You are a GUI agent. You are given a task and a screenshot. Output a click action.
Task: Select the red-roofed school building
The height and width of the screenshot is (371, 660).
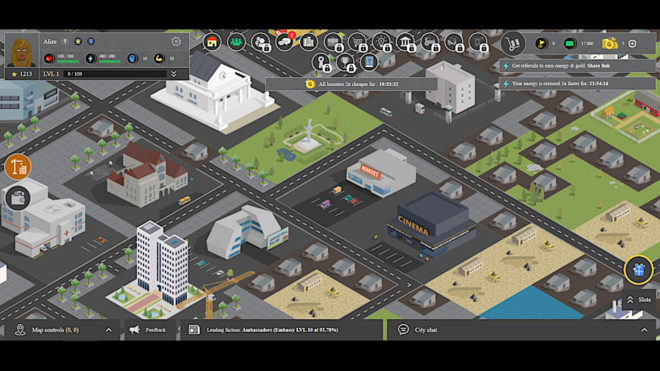146,175
